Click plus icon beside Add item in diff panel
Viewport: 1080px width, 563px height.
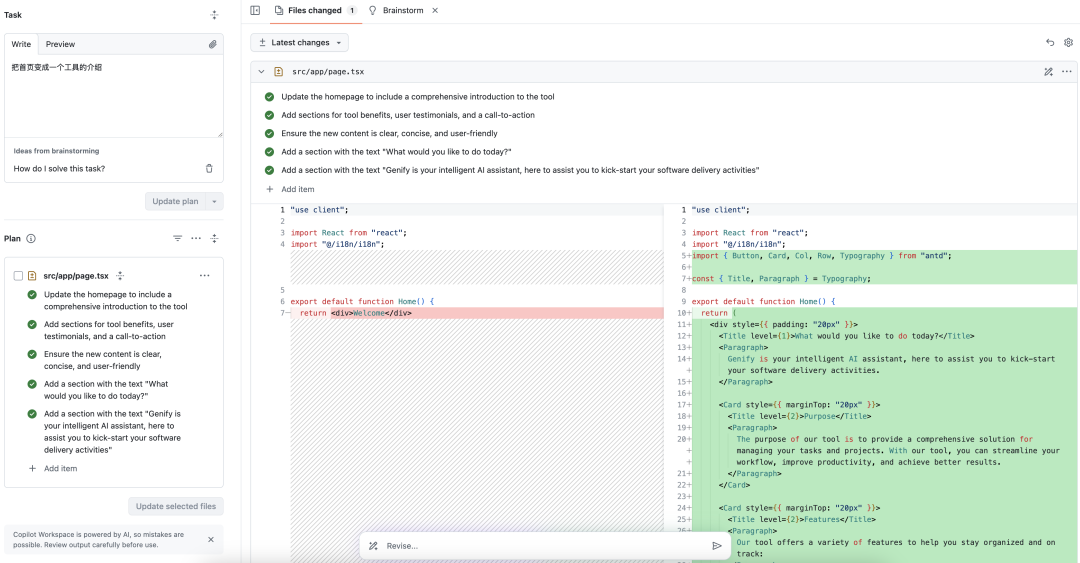point(269,189)
